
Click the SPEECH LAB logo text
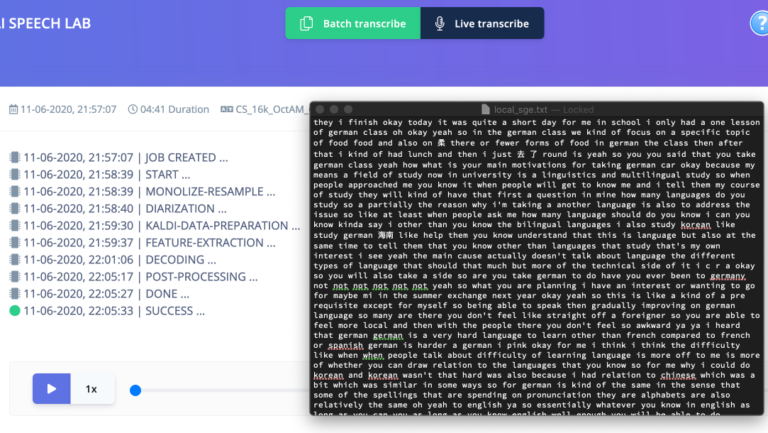(45, 24)
